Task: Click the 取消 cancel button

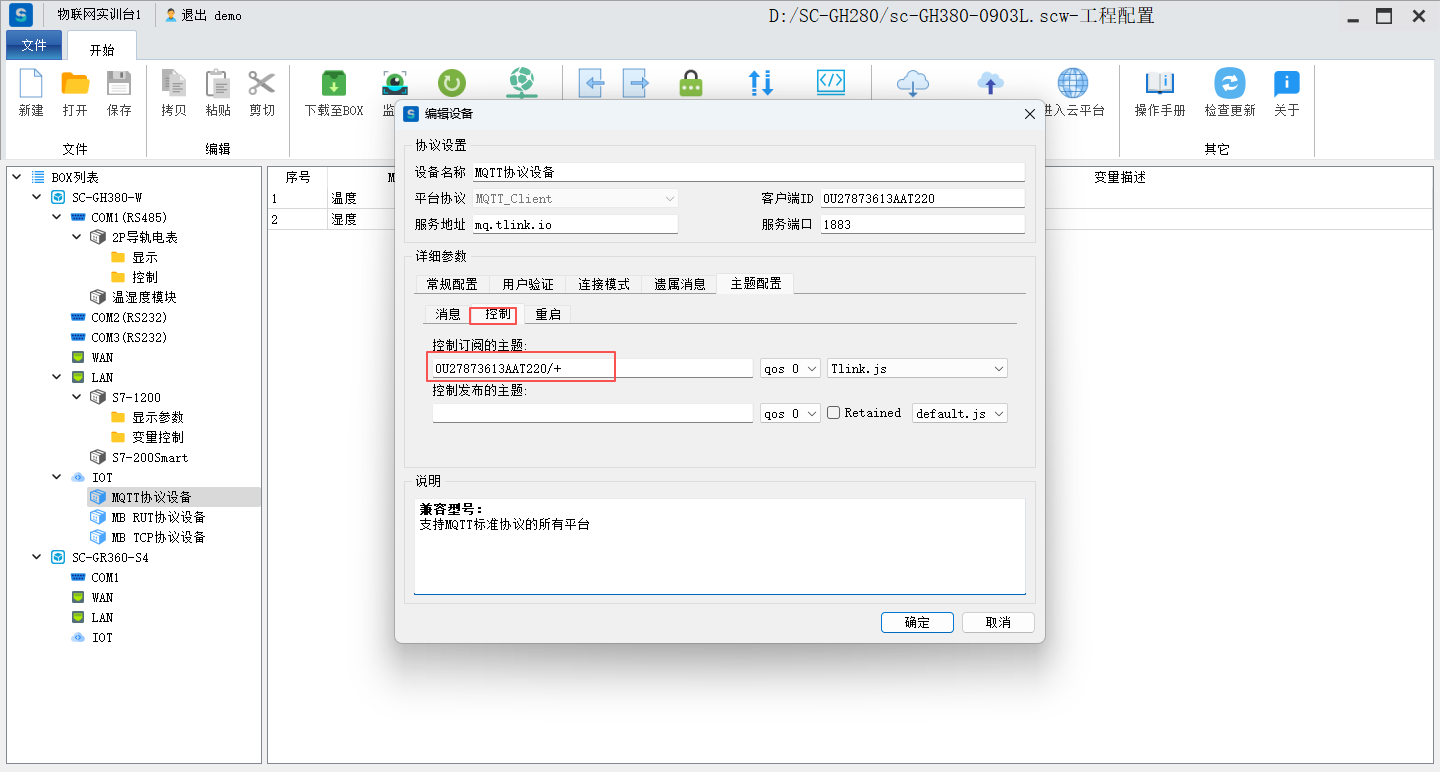Action: 997,622
